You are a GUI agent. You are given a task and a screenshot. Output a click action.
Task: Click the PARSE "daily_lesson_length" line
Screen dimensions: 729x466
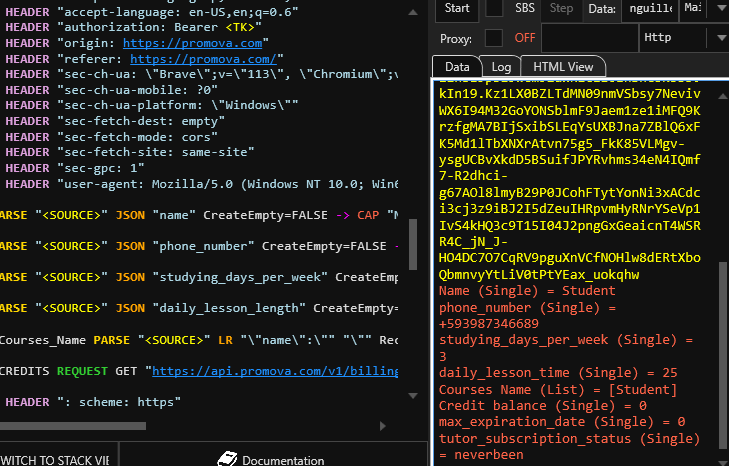click(199, 308)
